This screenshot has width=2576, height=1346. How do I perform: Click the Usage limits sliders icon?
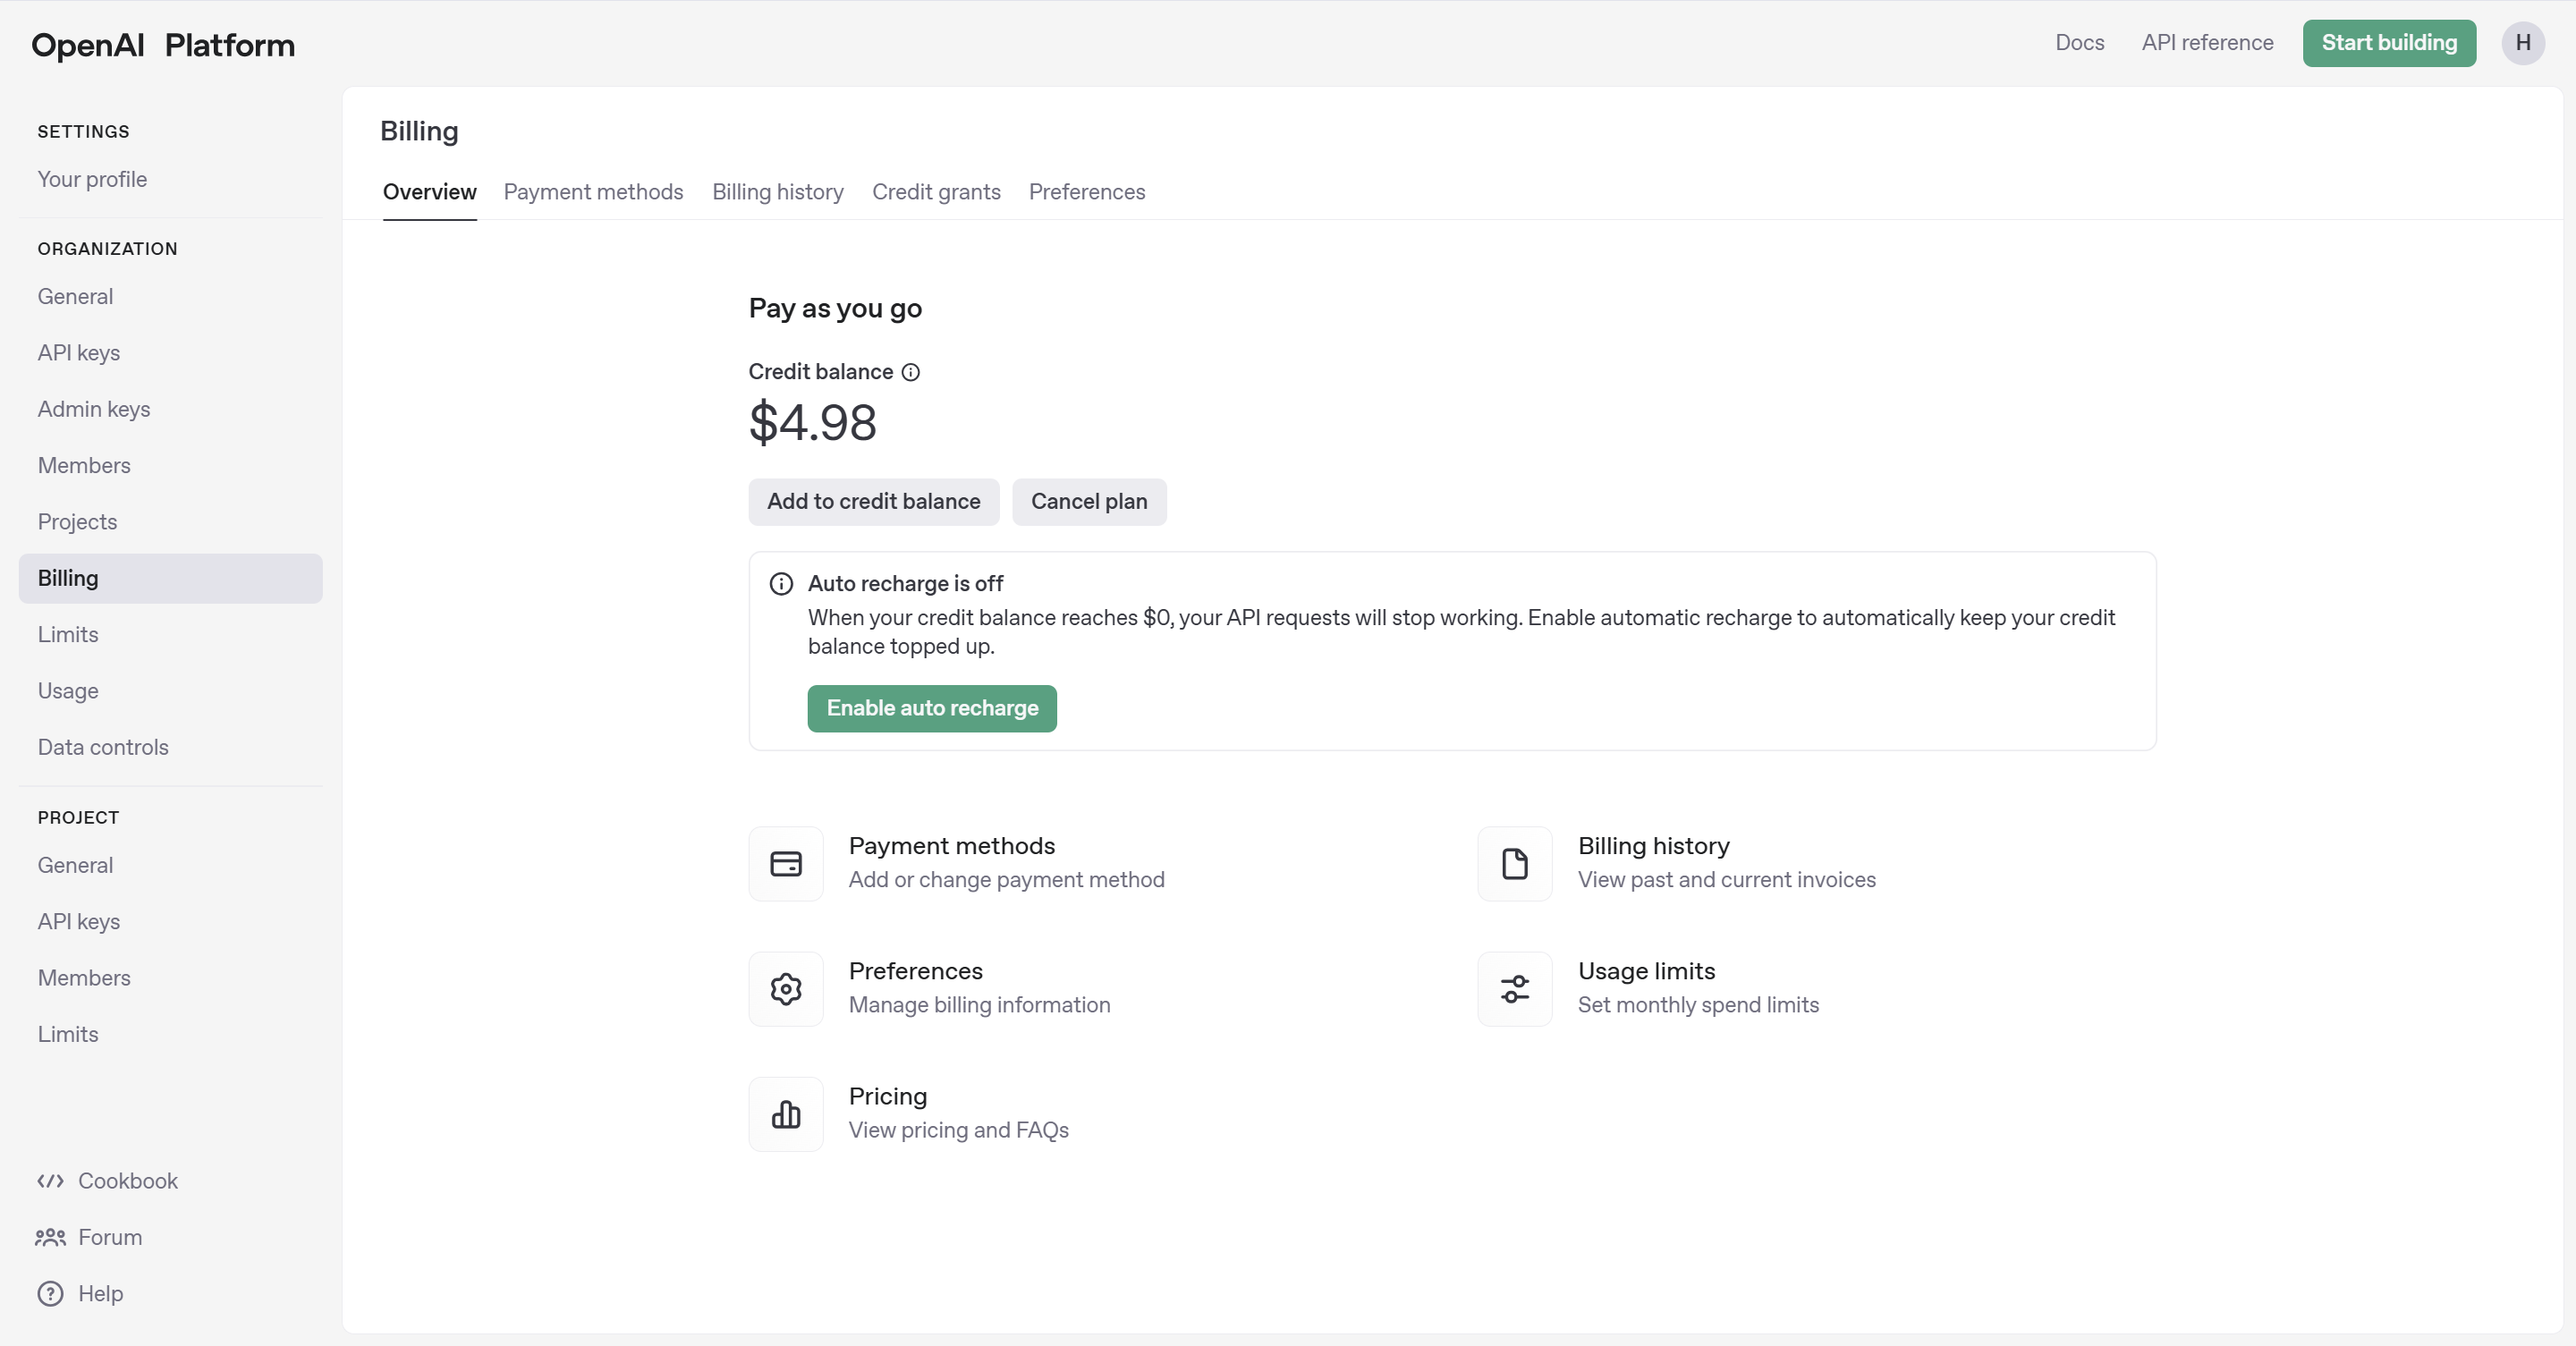pyautogui.click(x=1514, y=989)
